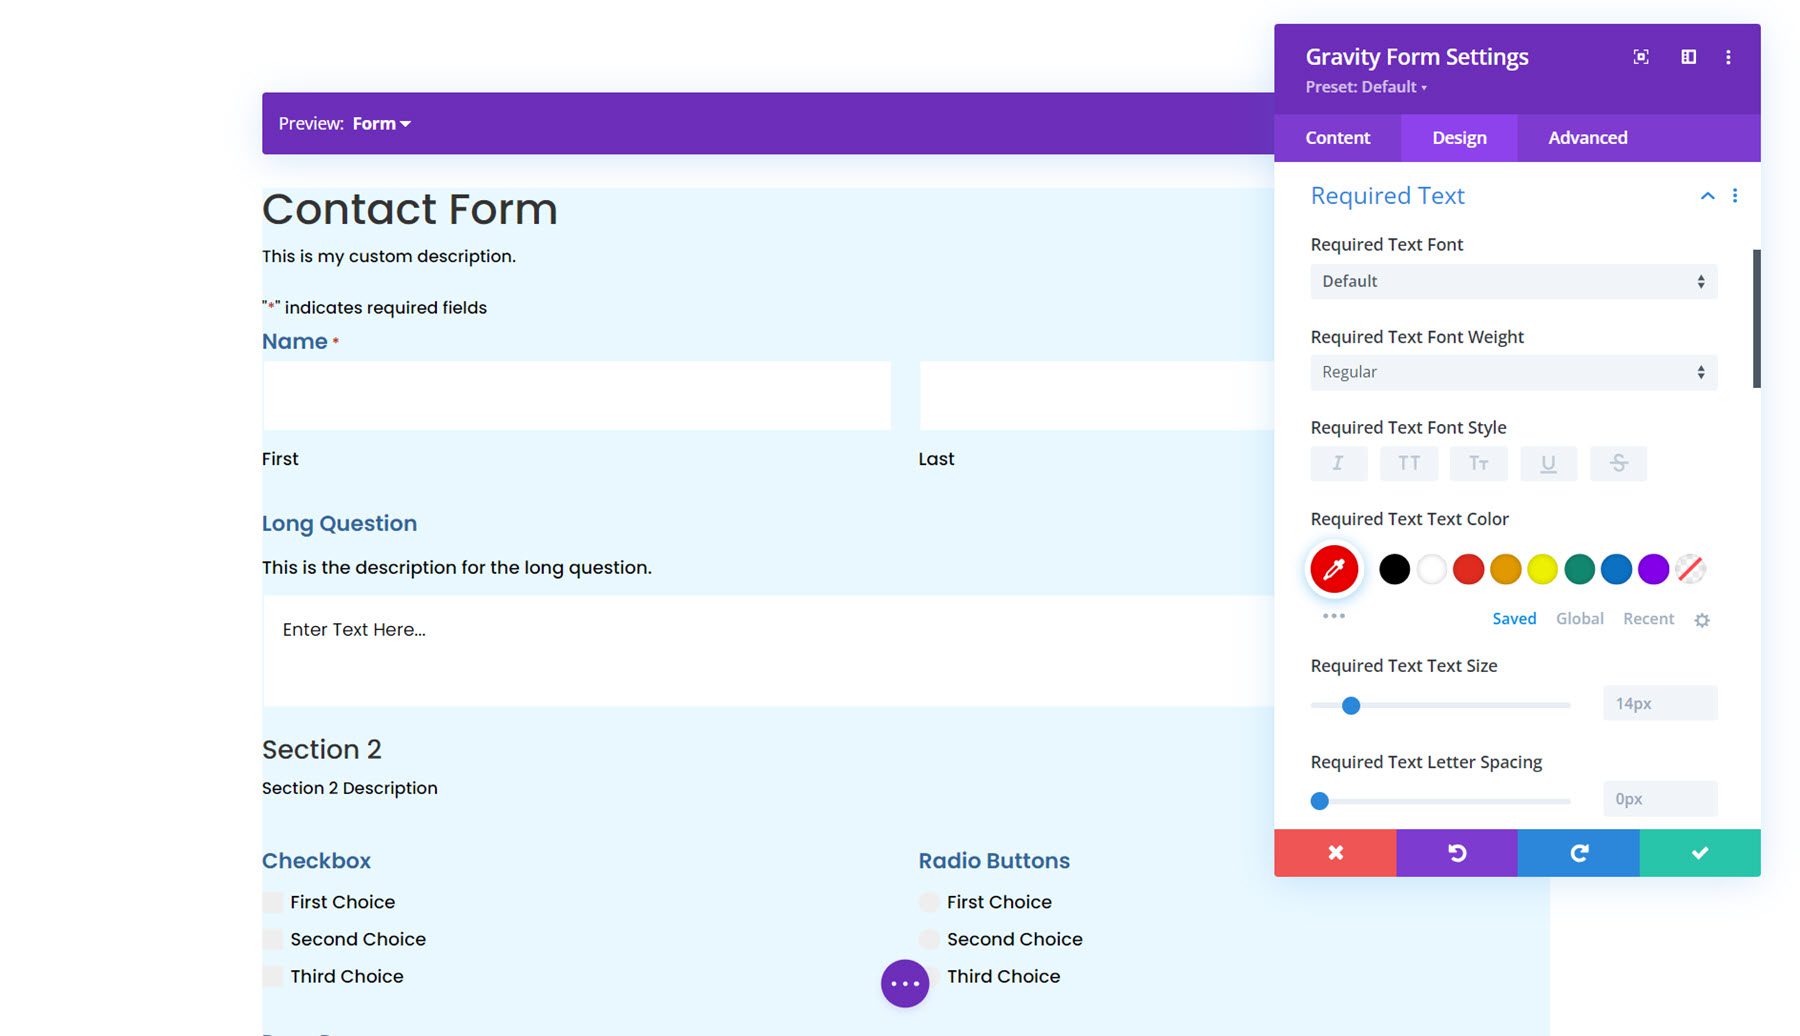Open the Preview Form dropdown
This screenshot has width=1800, height=1036.
click(x=380, y=123)
